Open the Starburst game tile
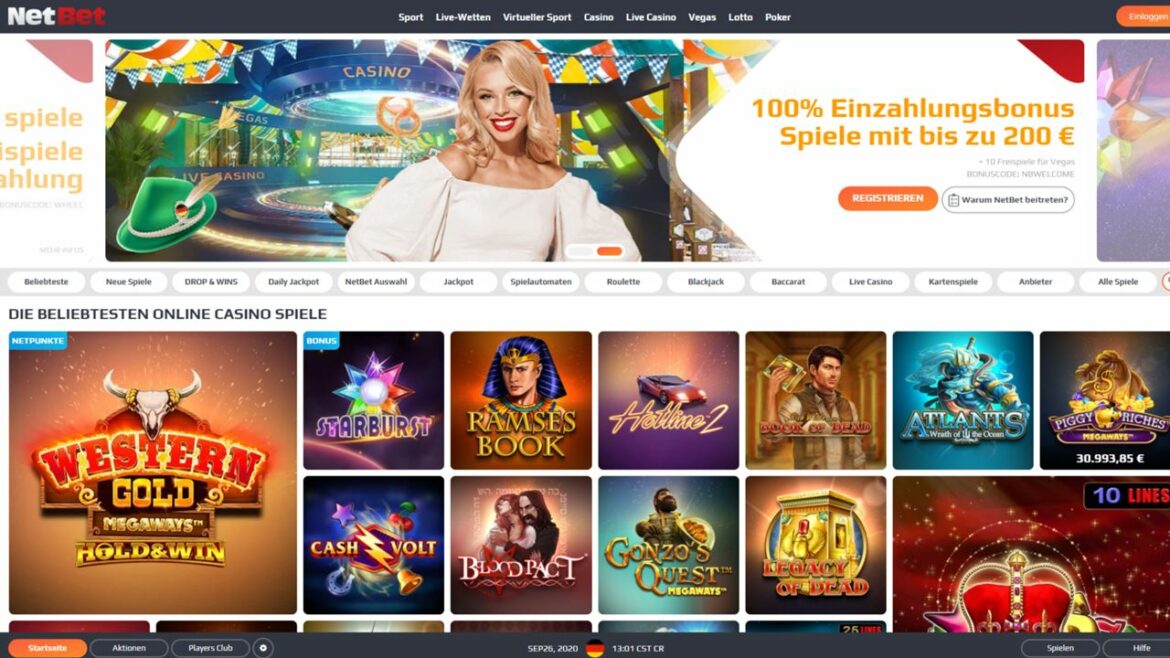Viewport: 1170px width, 658px height. pos(373,401)
